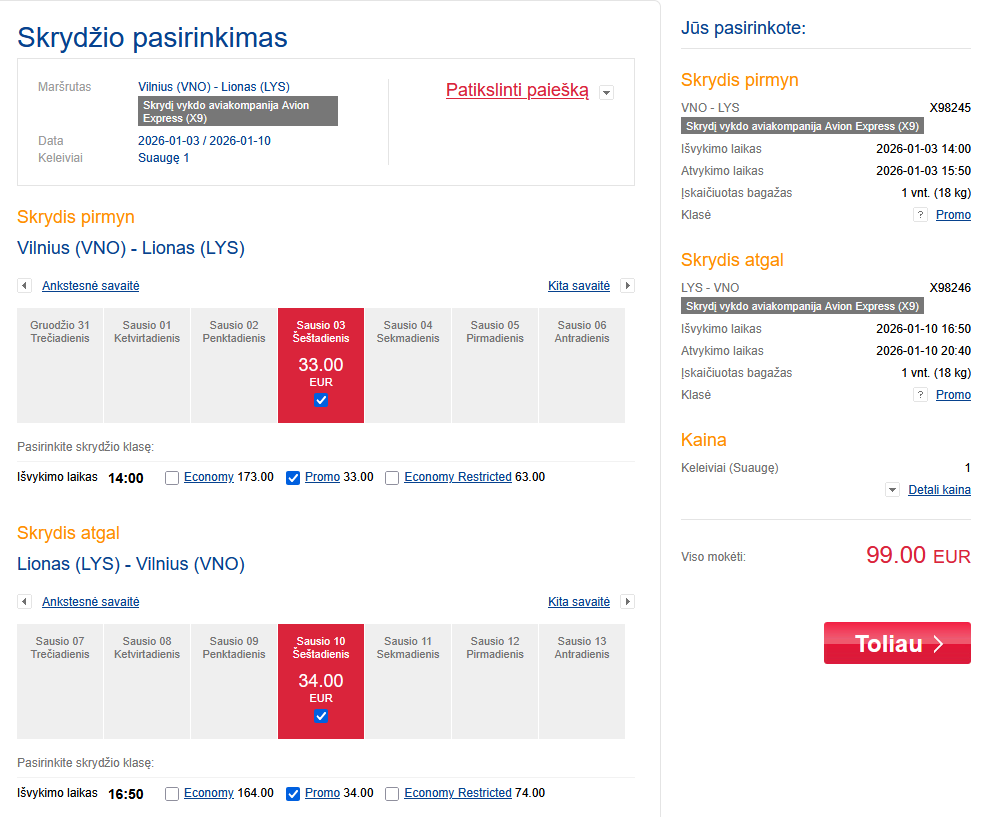
Task: Open the Detali kaina price breakdown link
Action: pyautogui.click(x=939, y=490)
